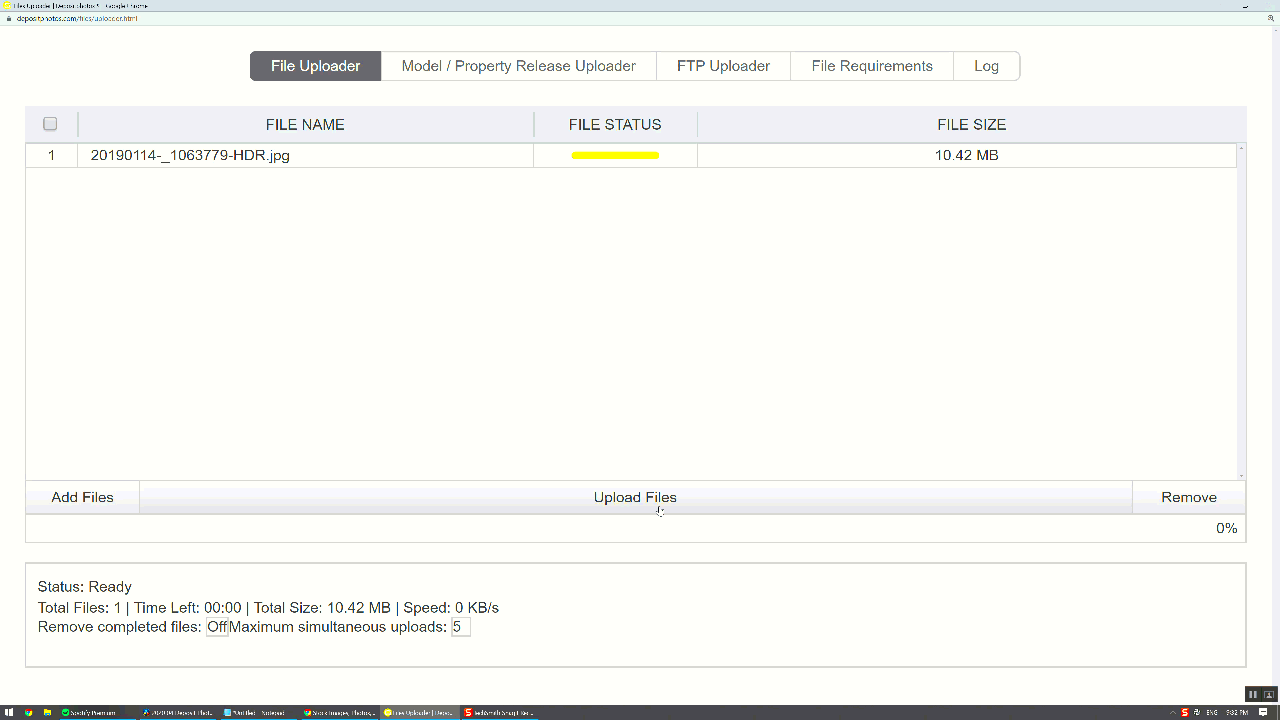This screenshot has width=1280, height=720.
Task: Click the yellow file status progress bar
Action: point(615,155)
